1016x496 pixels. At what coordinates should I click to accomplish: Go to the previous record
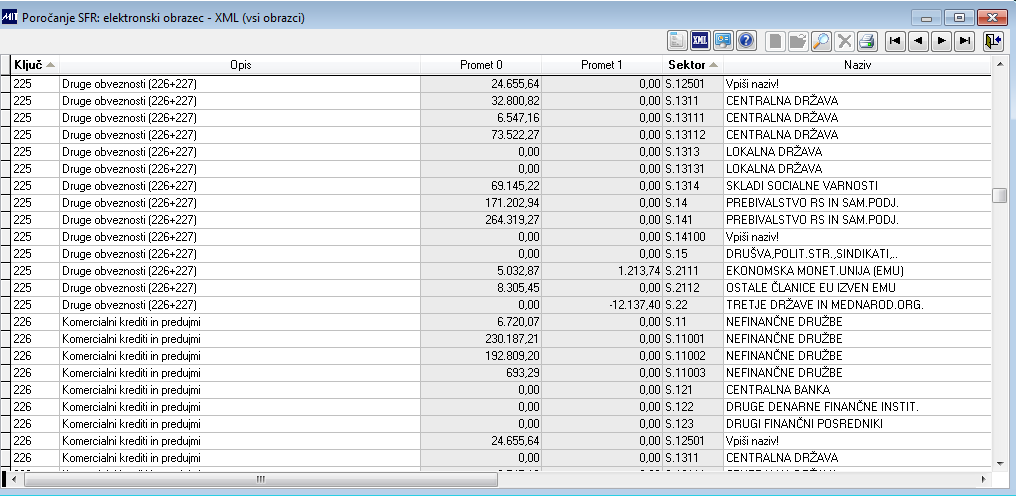[918, 41]
